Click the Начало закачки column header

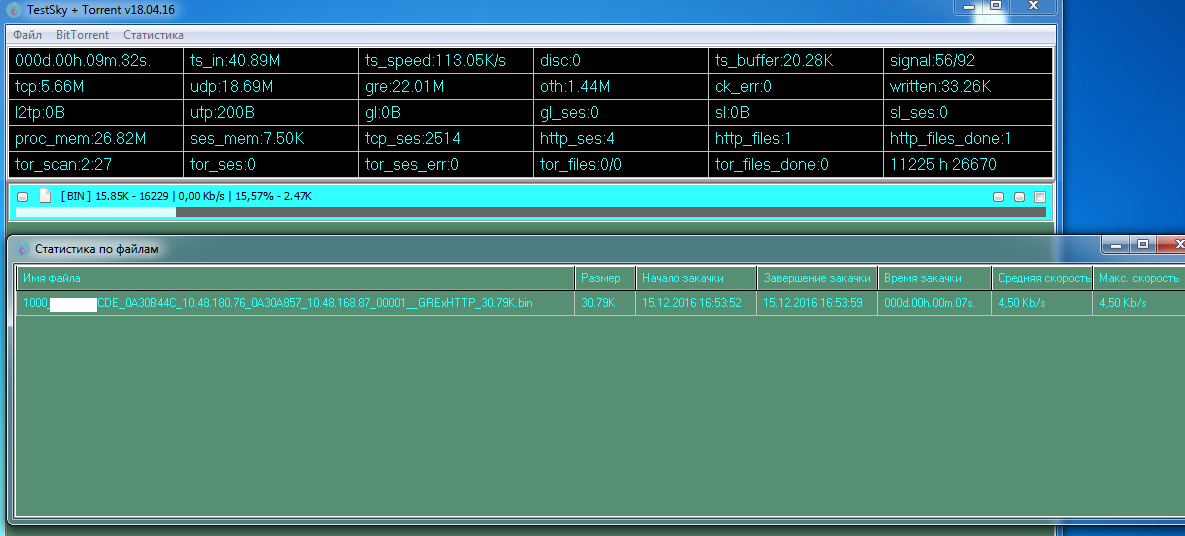click(x=695, y=278)
